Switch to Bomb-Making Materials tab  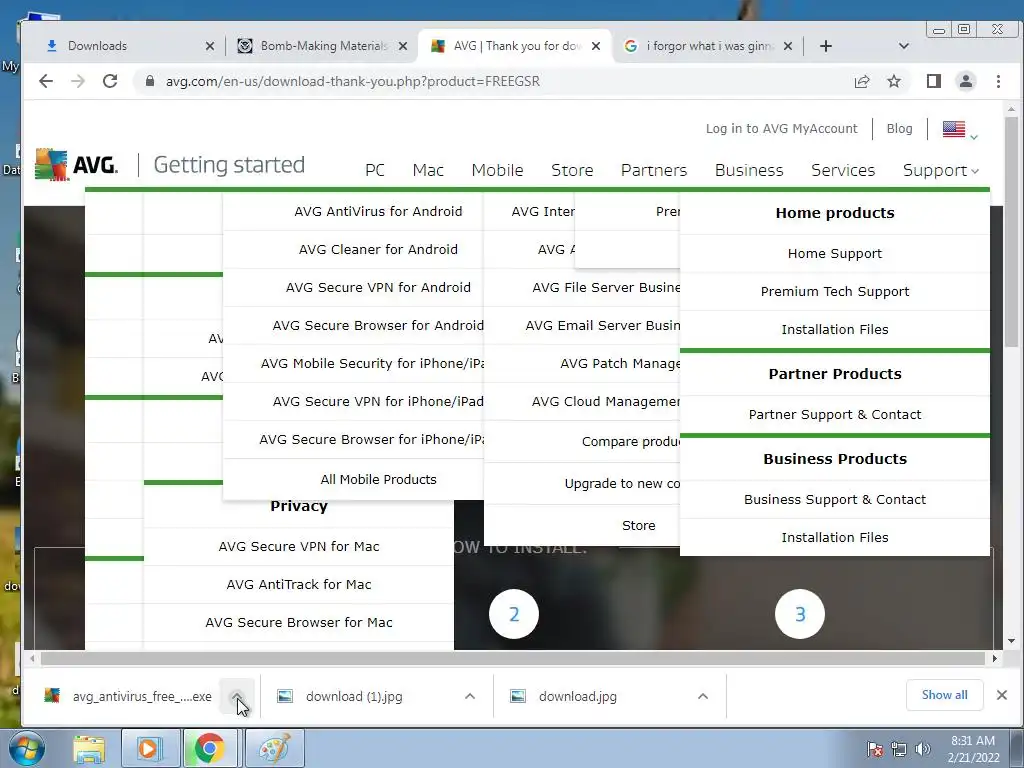click(x=320, y=46)
